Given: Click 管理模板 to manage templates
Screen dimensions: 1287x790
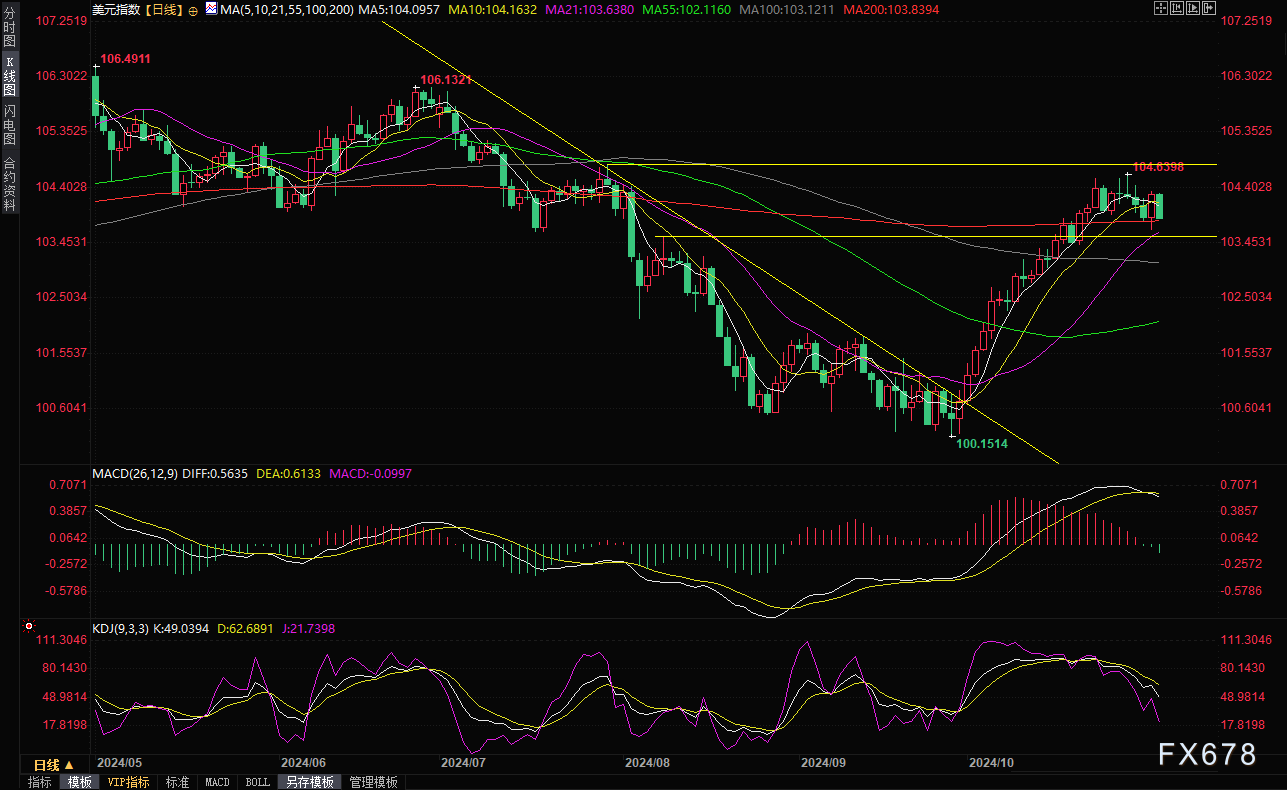Looking at the screenshot, I should pyautogui.click(x=373, y=782).
